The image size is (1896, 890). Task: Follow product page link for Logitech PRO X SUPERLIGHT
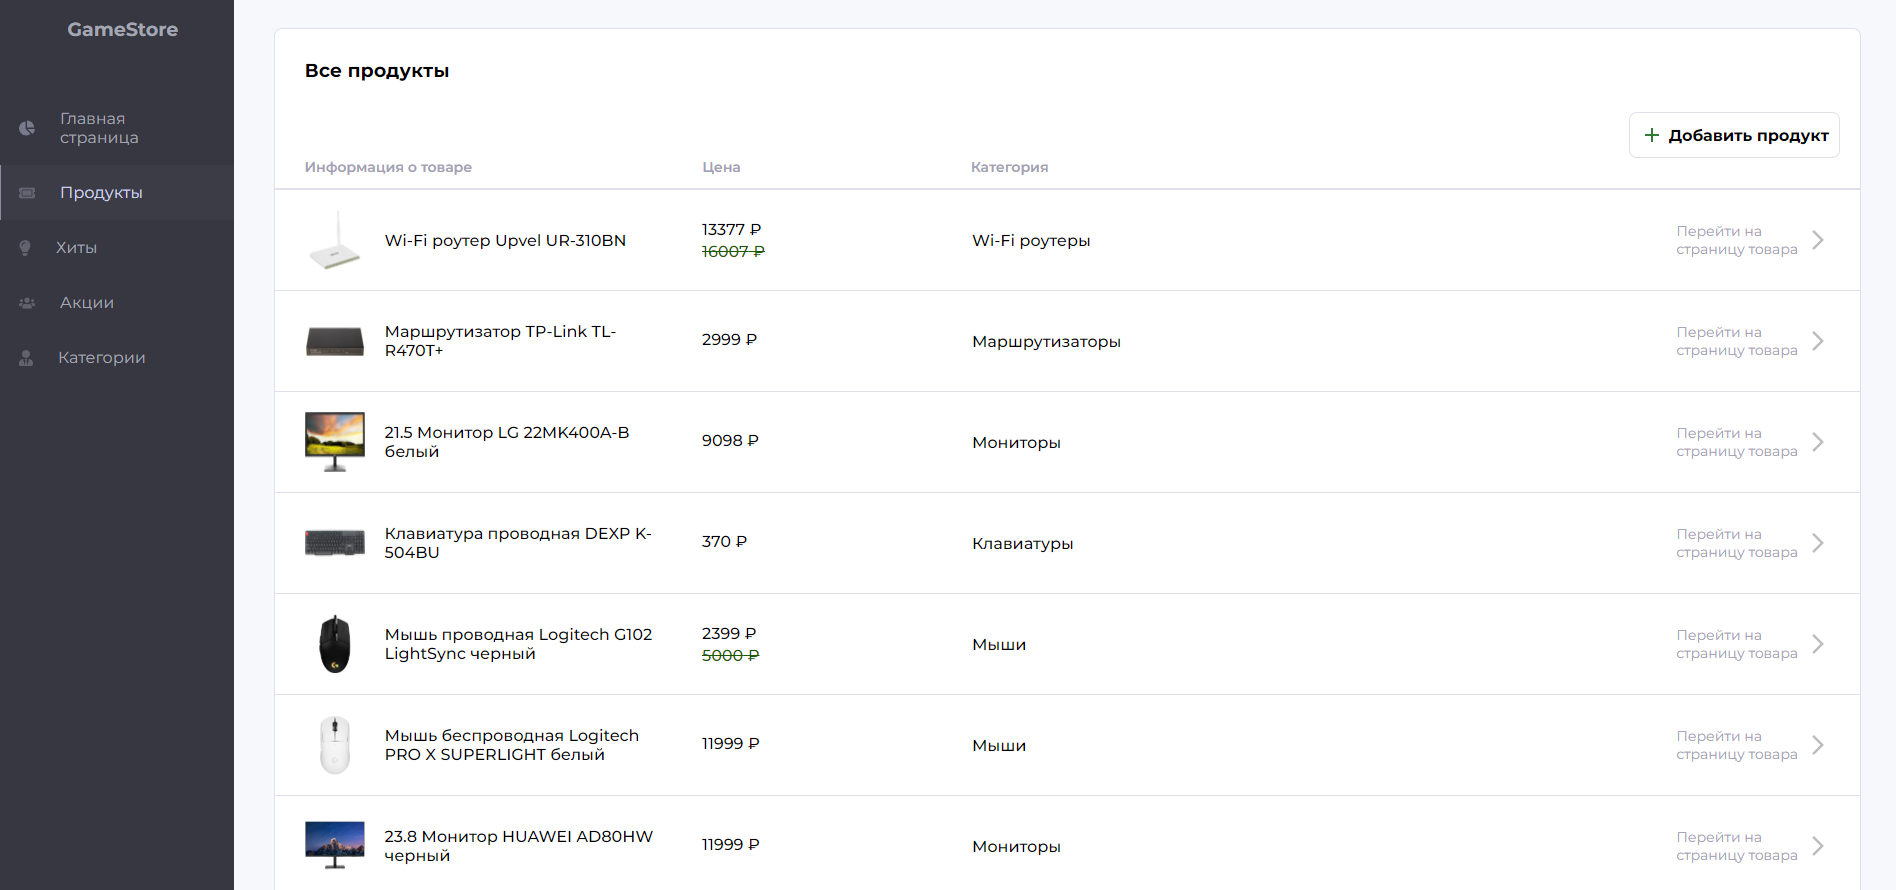point(1736,745)
